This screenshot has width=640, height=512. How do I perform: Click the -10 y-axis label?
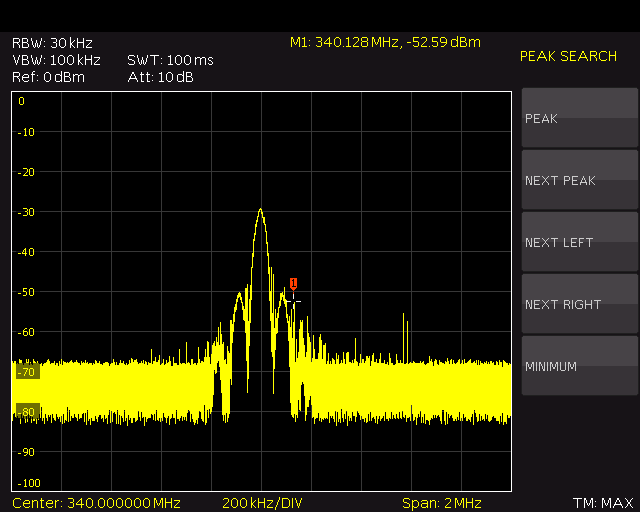26,132
